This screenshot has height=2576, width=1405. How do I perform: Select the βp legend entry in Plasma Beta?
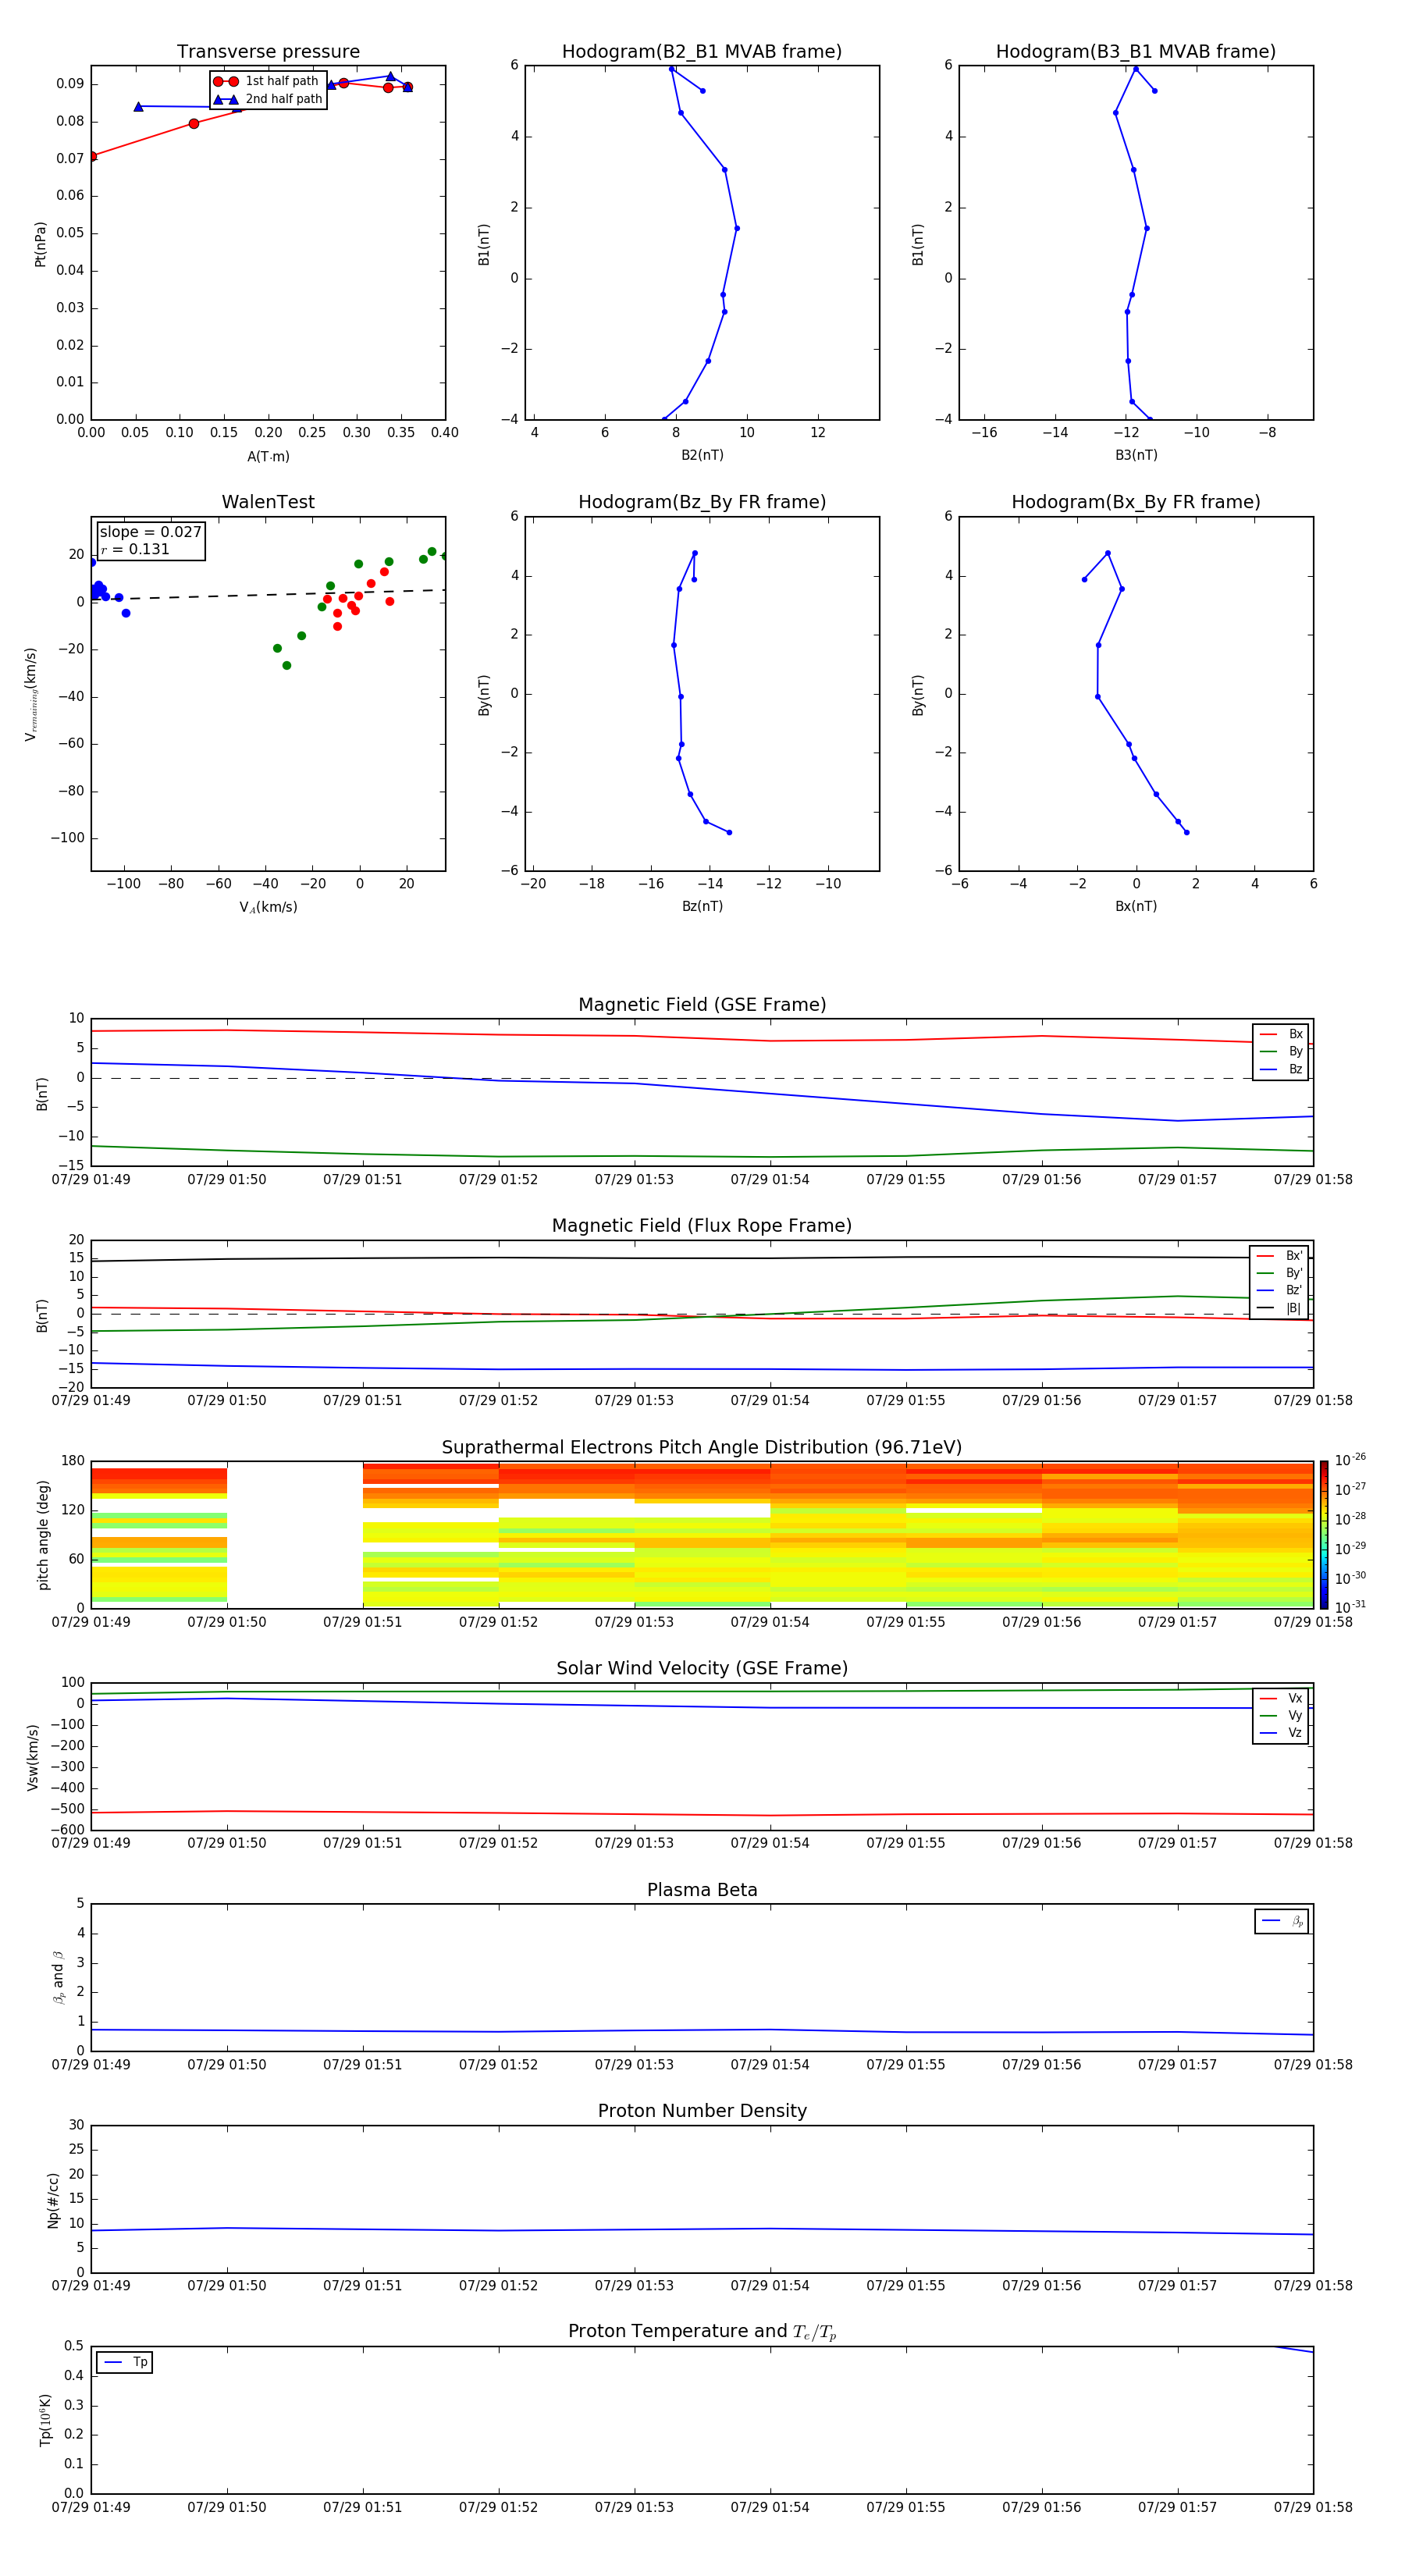[x=1282, y=1921]
